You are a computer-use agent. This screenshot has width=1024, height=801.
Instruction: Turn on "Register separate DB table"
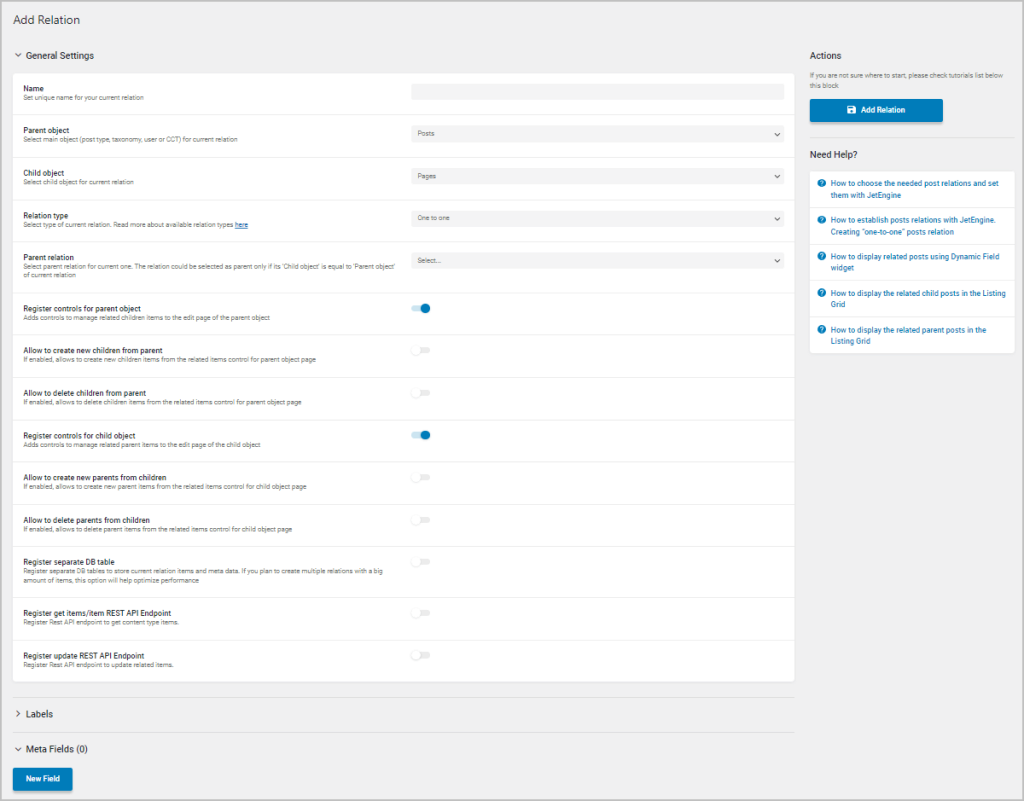(x=420, y=562)
